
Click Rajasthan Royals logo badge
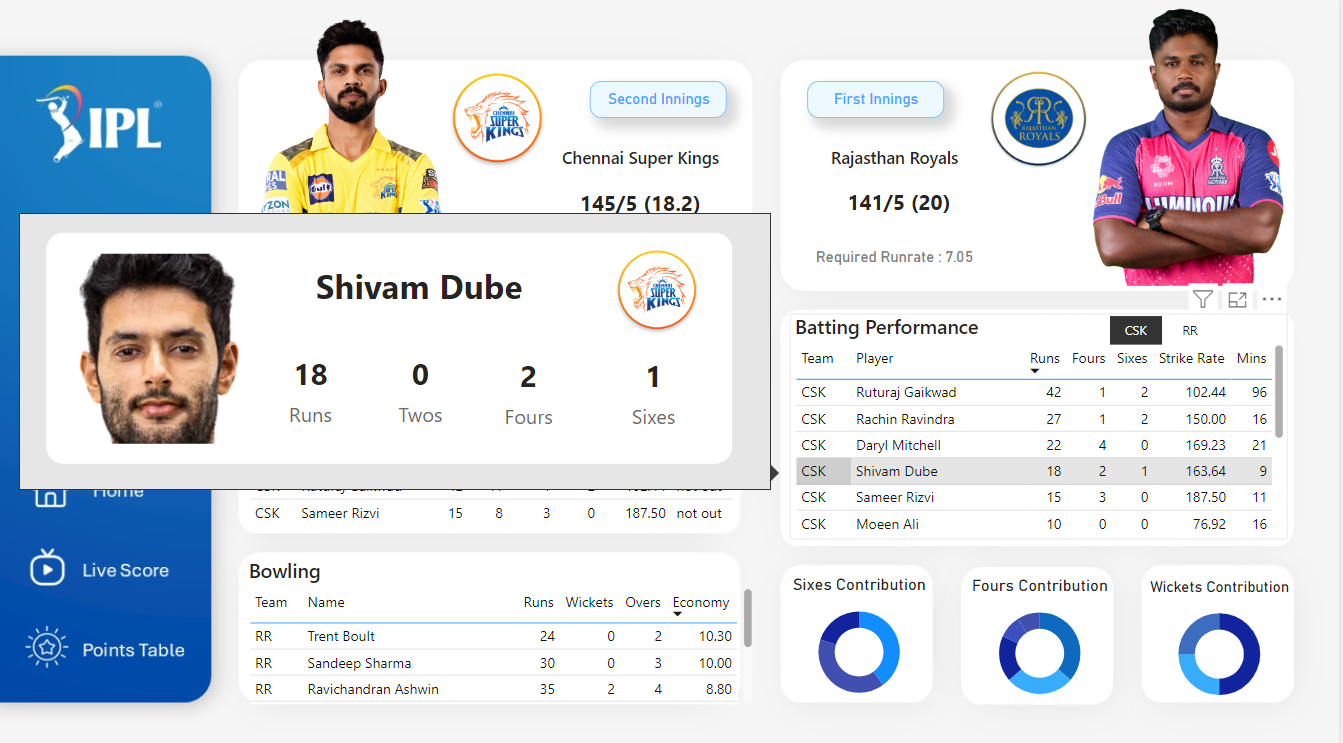click(x=1038, y=118)
